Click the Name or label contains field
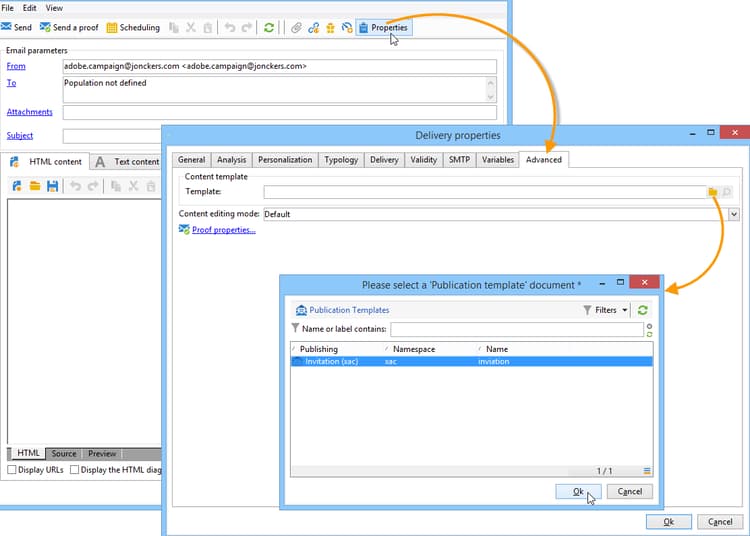750x536 pixels. pyautogui.click(x=517, y=329)
